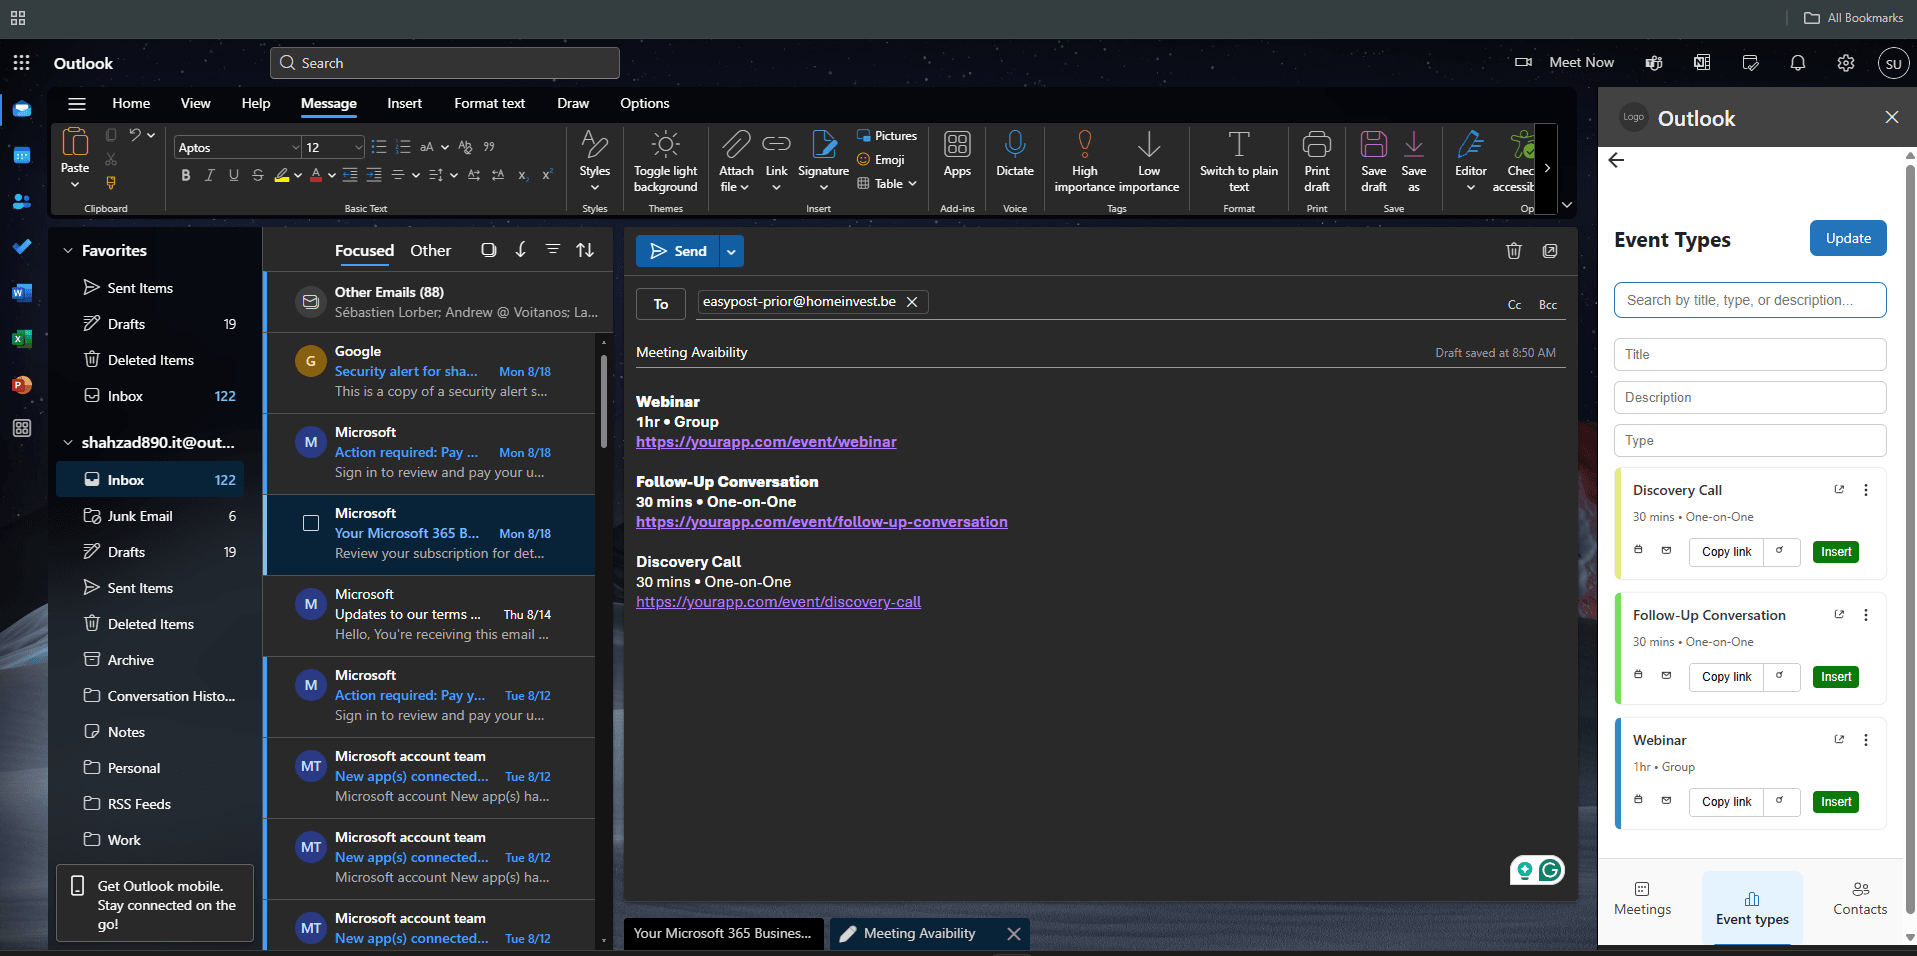Collapse the shahzad890.it account folders
The width and height of the screenshot is (1917, 956).
pyautogui.click(x=68, y=443)
